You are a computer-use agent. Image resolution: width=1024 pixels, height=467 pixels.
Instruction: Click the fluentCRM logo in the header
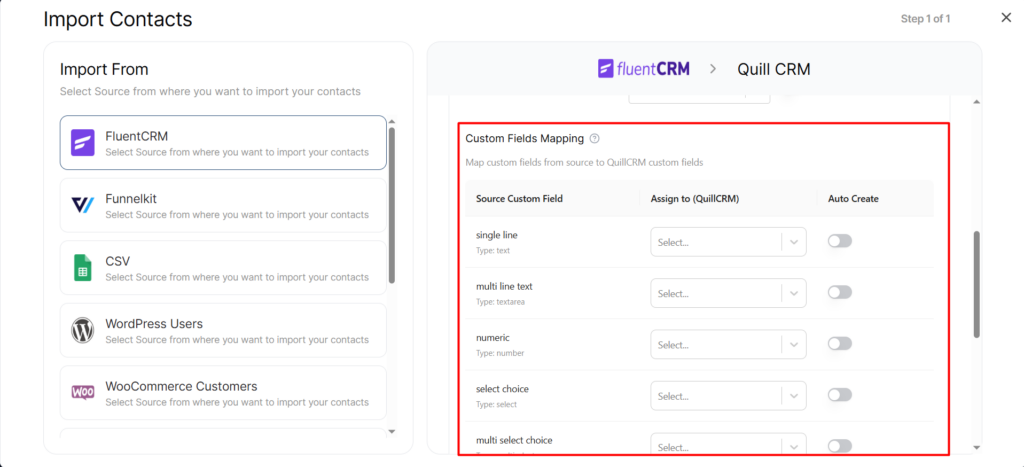pyautogui.click(x=643, y=69)
